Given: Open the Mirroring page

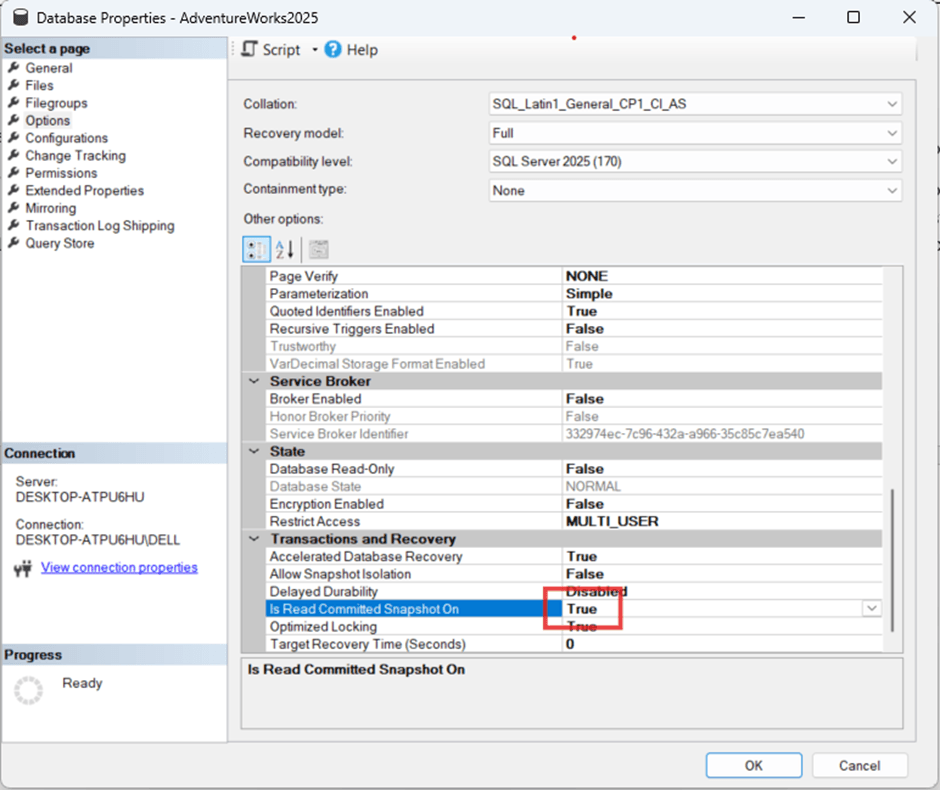Looking at the screenshot, I should point(50,208).
